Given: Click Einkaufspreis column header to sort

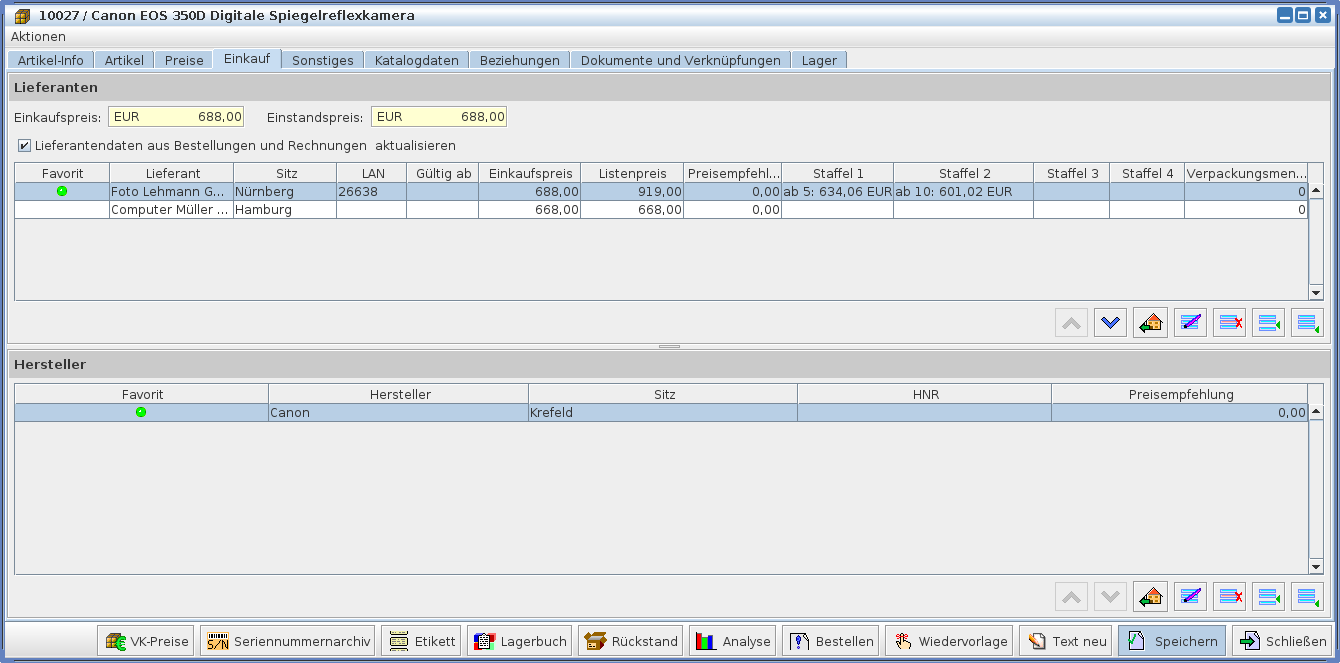Looking at the screenshot, I should (x=530, y=173).
